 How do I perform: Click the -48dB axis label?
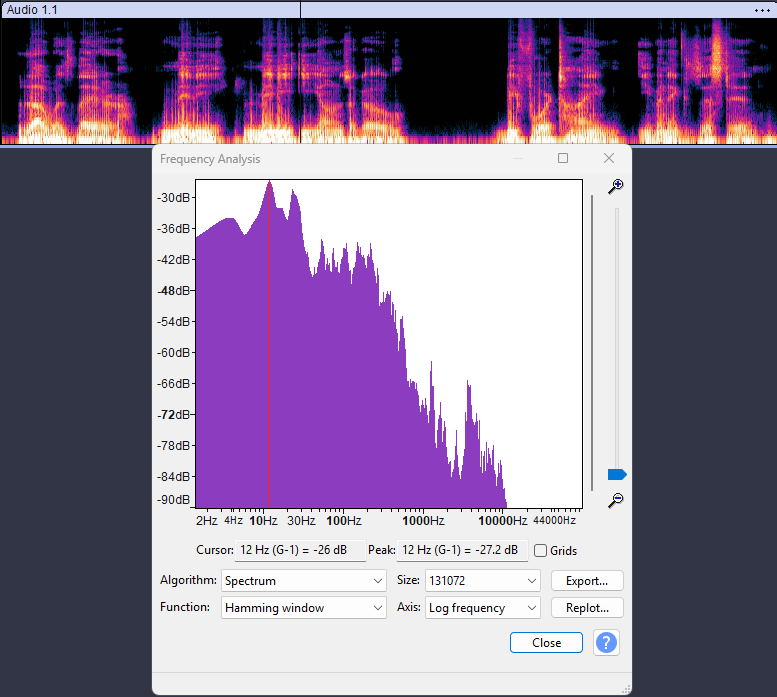click(x=173, y=291)
